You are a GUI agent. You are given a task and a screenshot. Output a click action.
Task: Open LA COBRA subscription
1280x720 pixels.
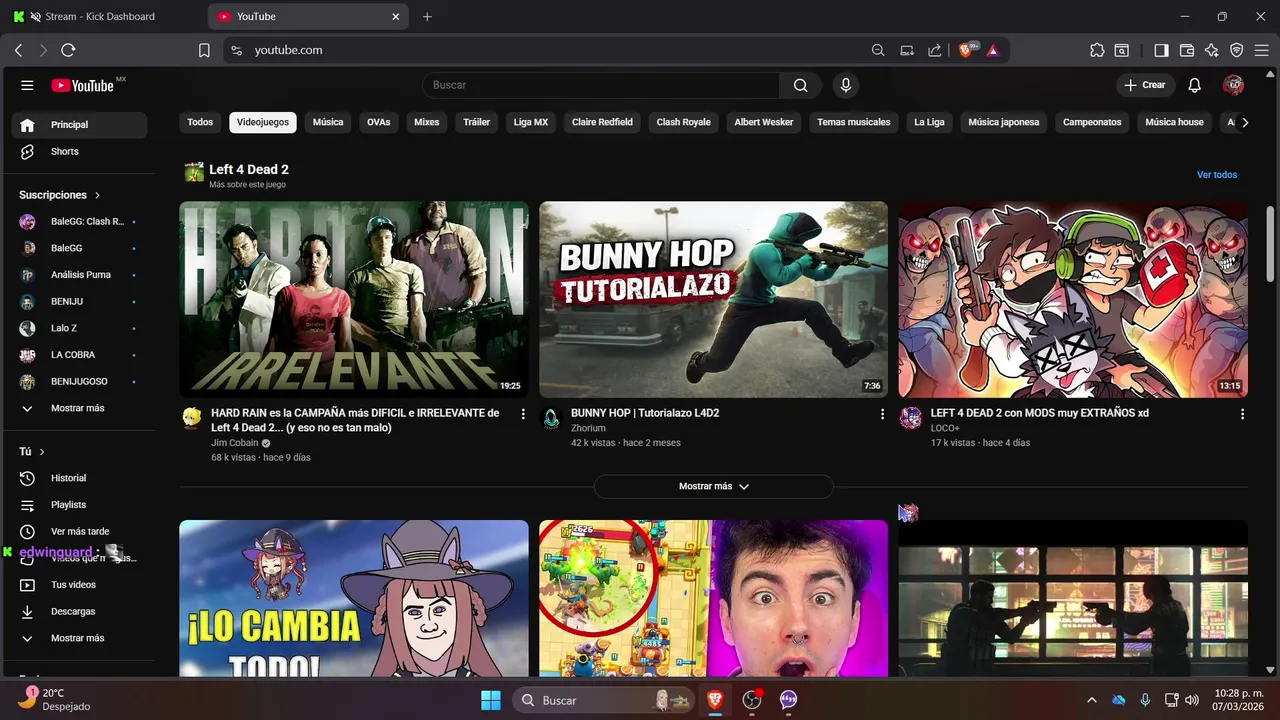tap(79, 355)
